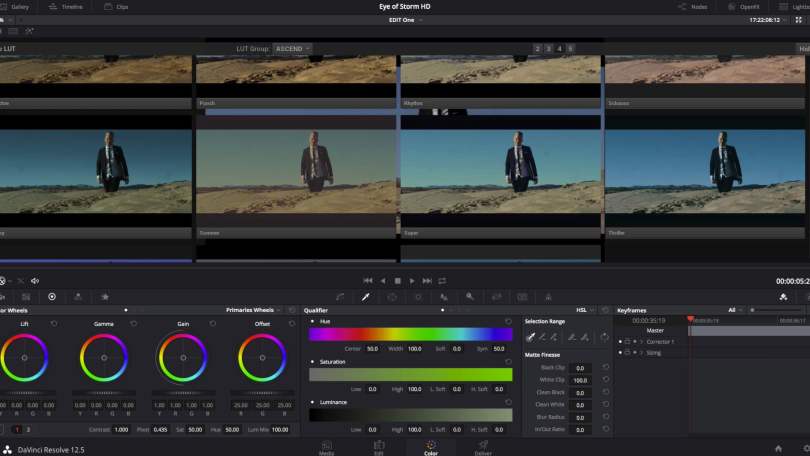Reset the Gain wheel
Image resolution: width=810 pixels, height=456 pixels.
(x=213, y=324)
